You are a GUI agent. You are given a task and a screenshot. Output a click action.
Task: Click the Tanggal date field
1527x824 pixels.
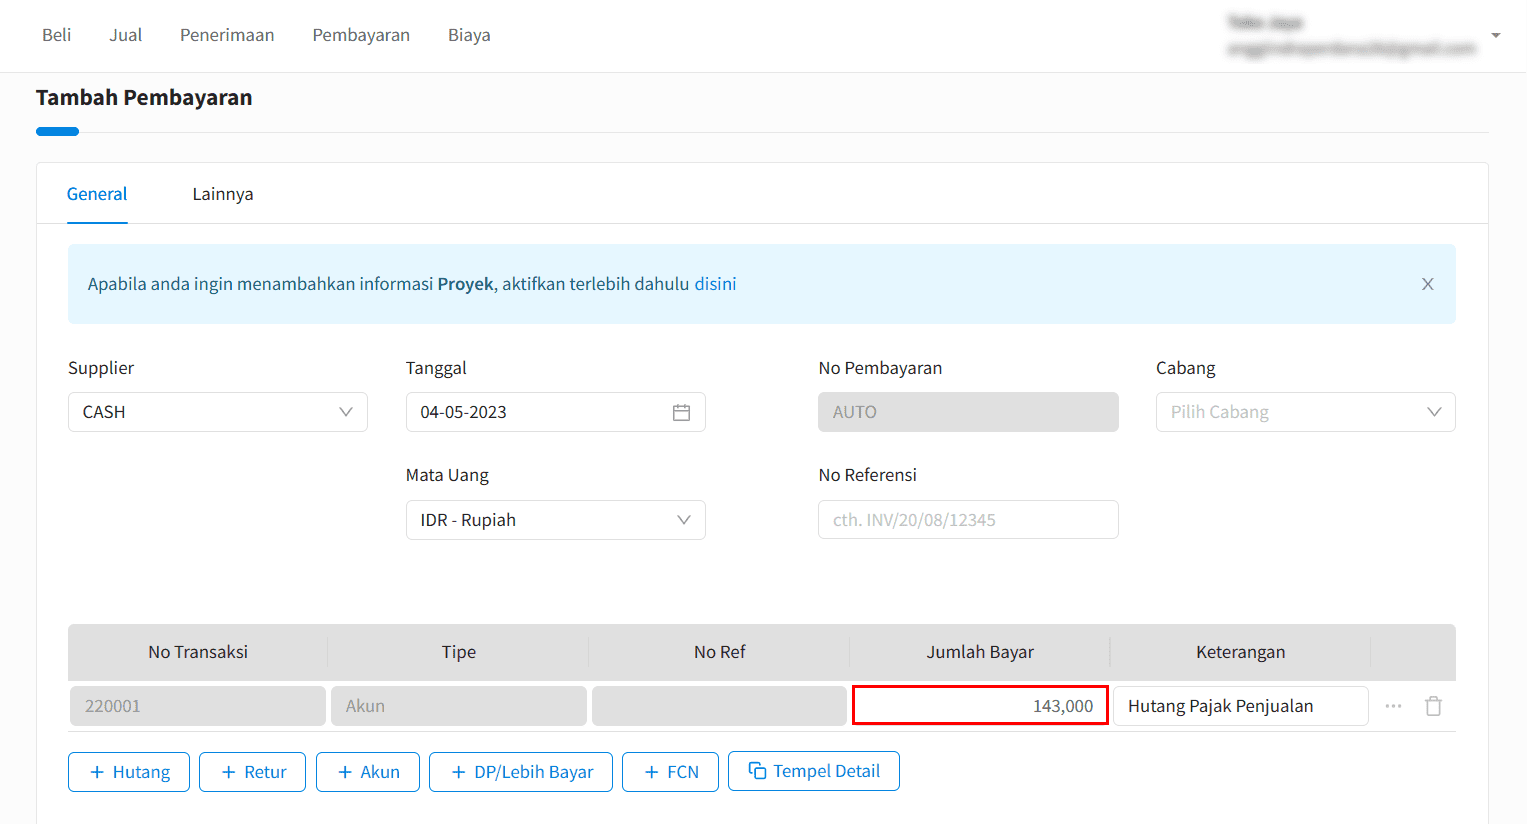click(x=556, y=412)
